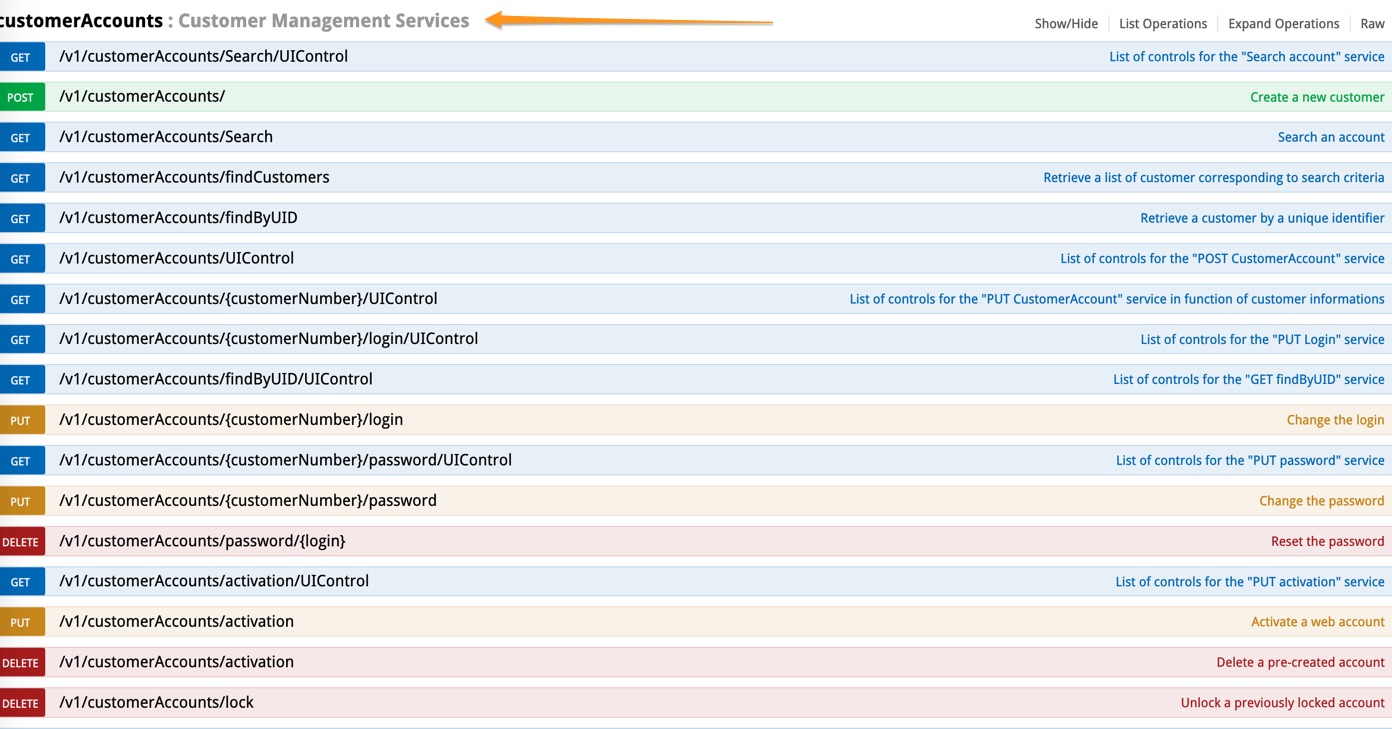Expand the /v1/customerAccounts/findByUID path

178,218
